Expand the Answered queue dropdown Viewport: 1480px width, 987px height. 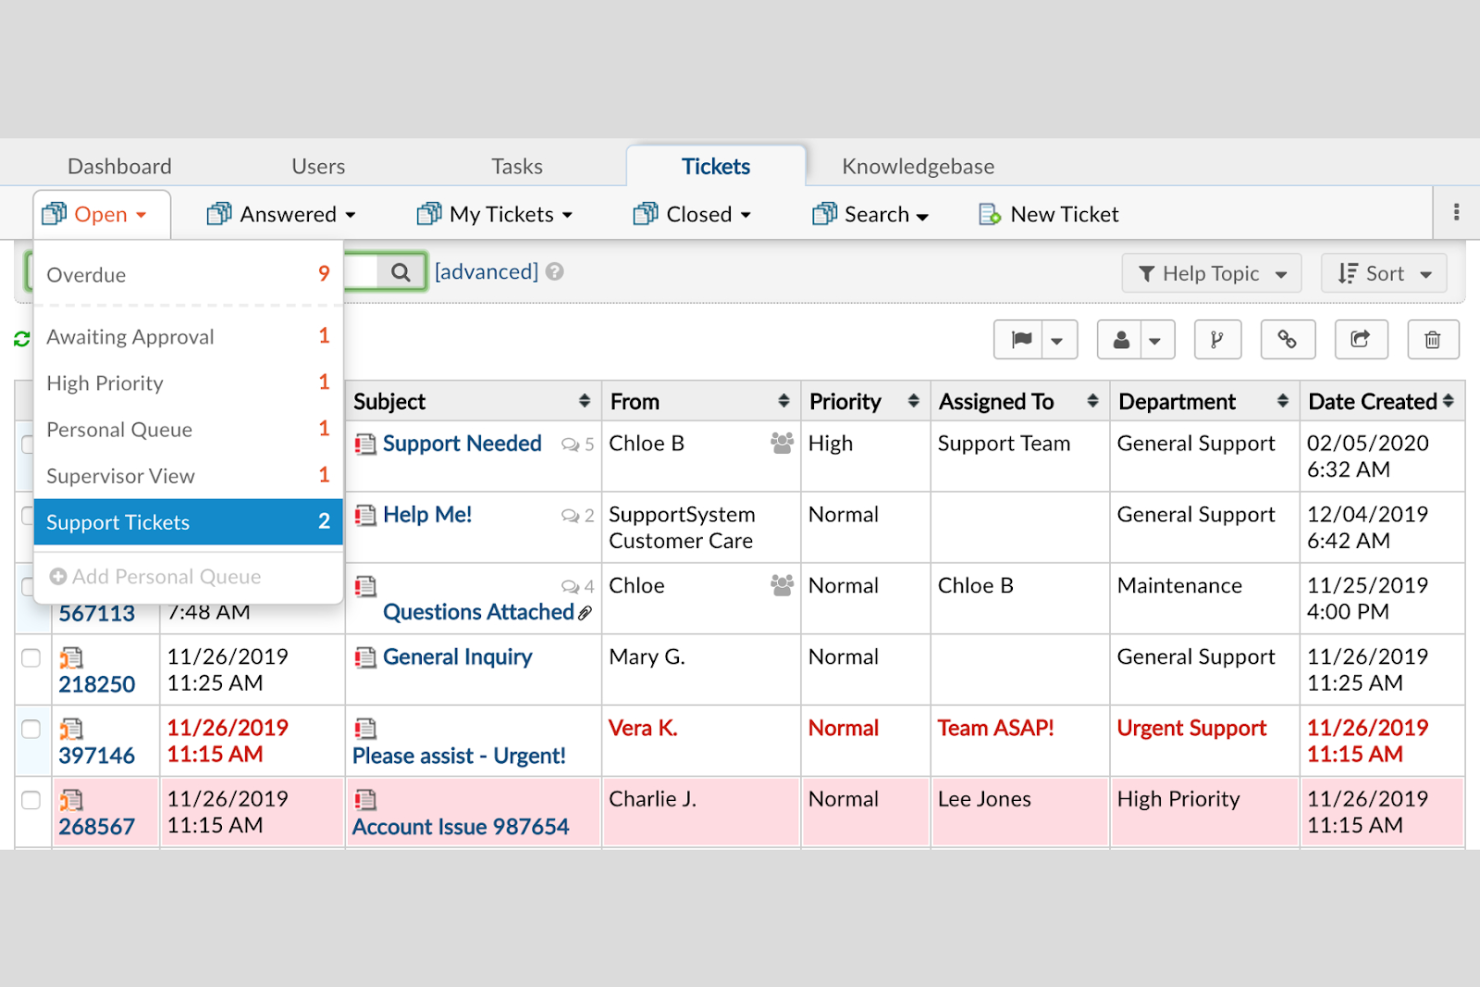tap(283, 213)
